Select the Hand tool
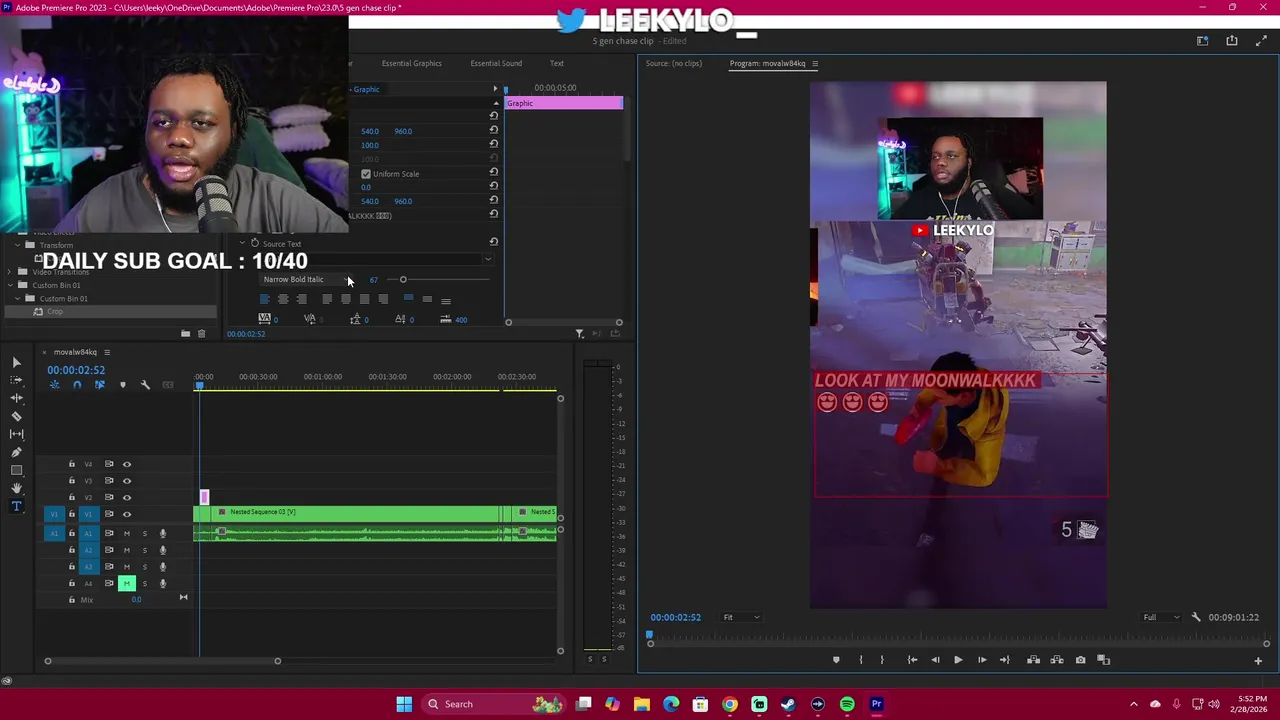 click(x=16, y=488)
